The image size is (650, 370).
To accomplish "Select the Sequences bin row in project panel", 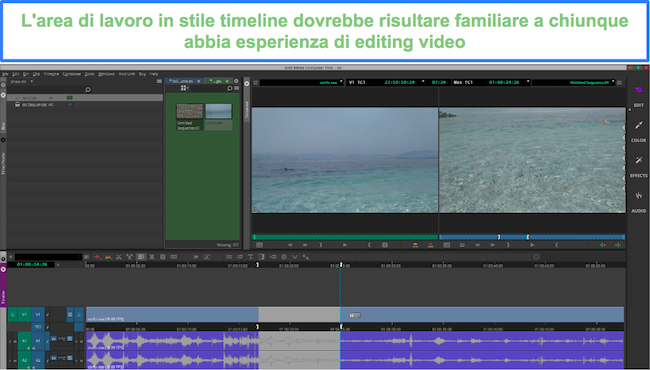I will 85,105.
